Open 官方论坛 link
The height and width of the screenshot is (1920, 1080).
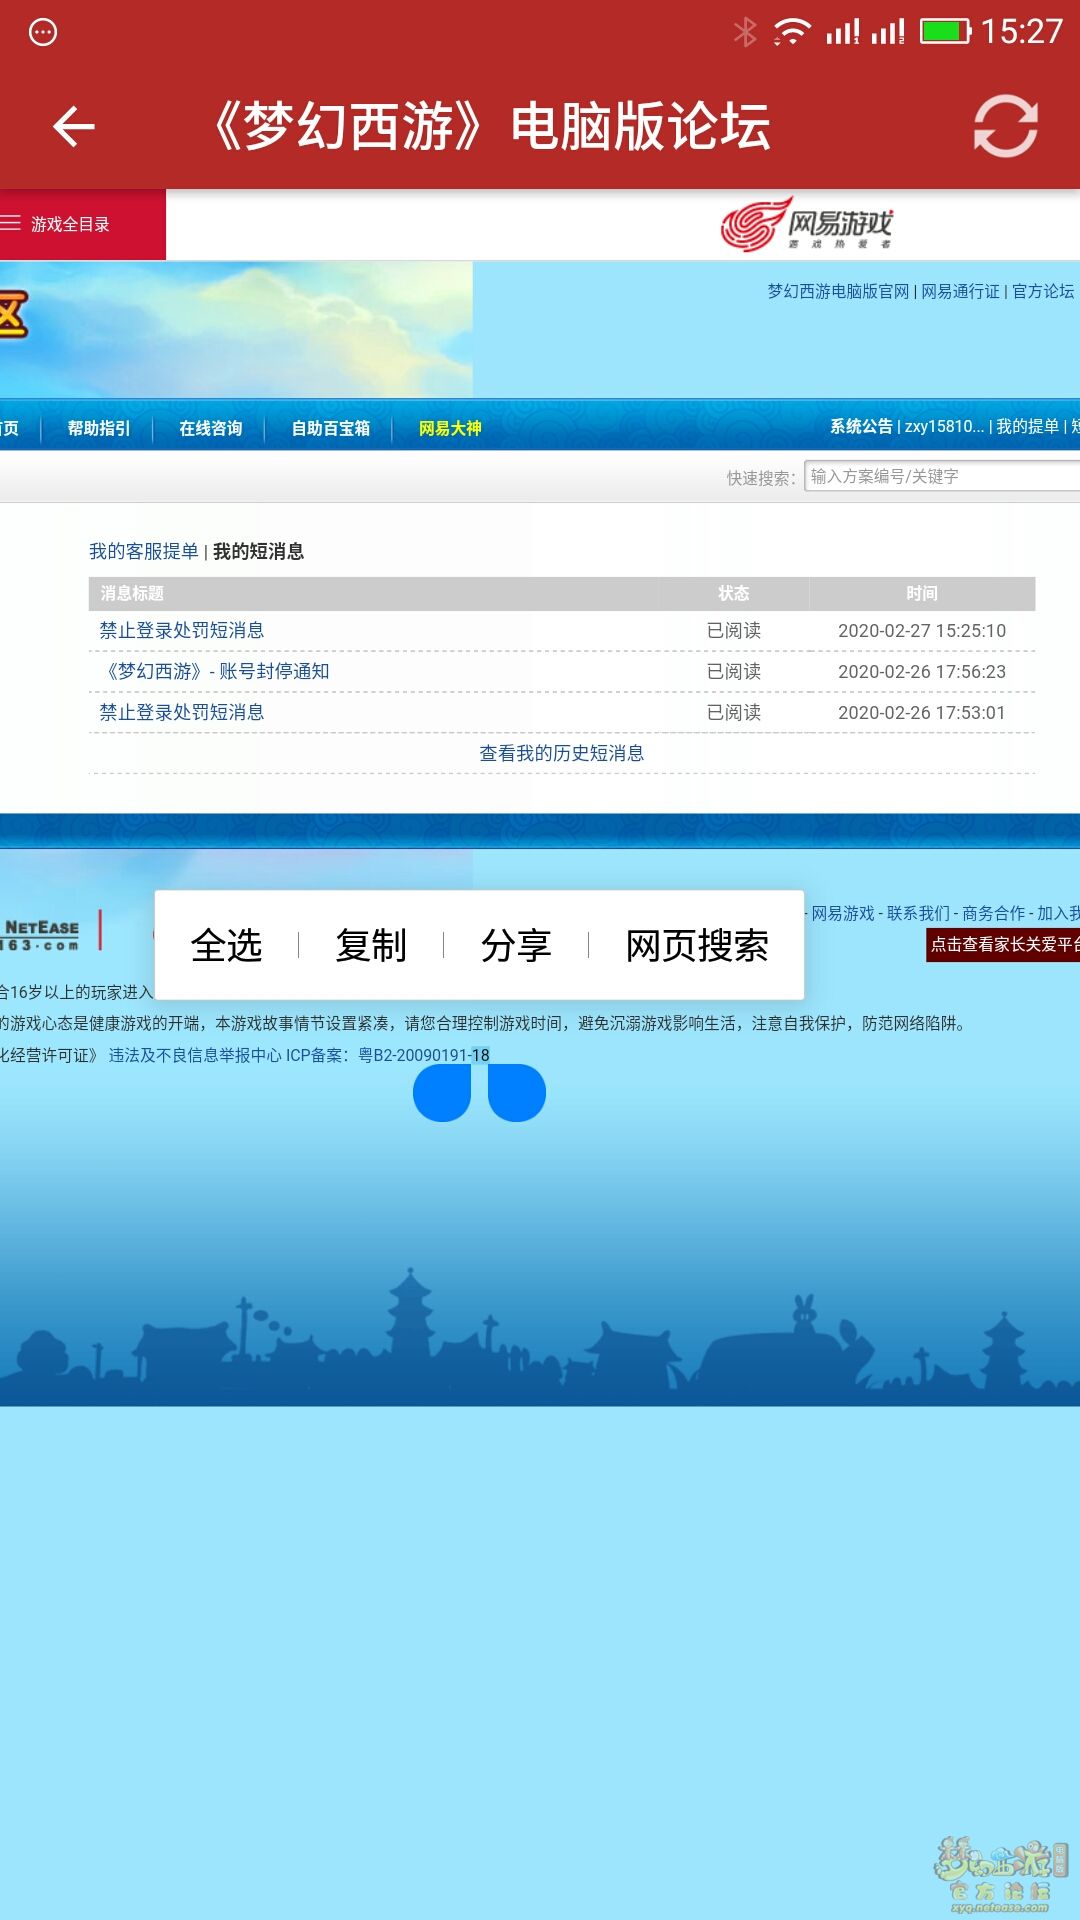click(1043, 291)
